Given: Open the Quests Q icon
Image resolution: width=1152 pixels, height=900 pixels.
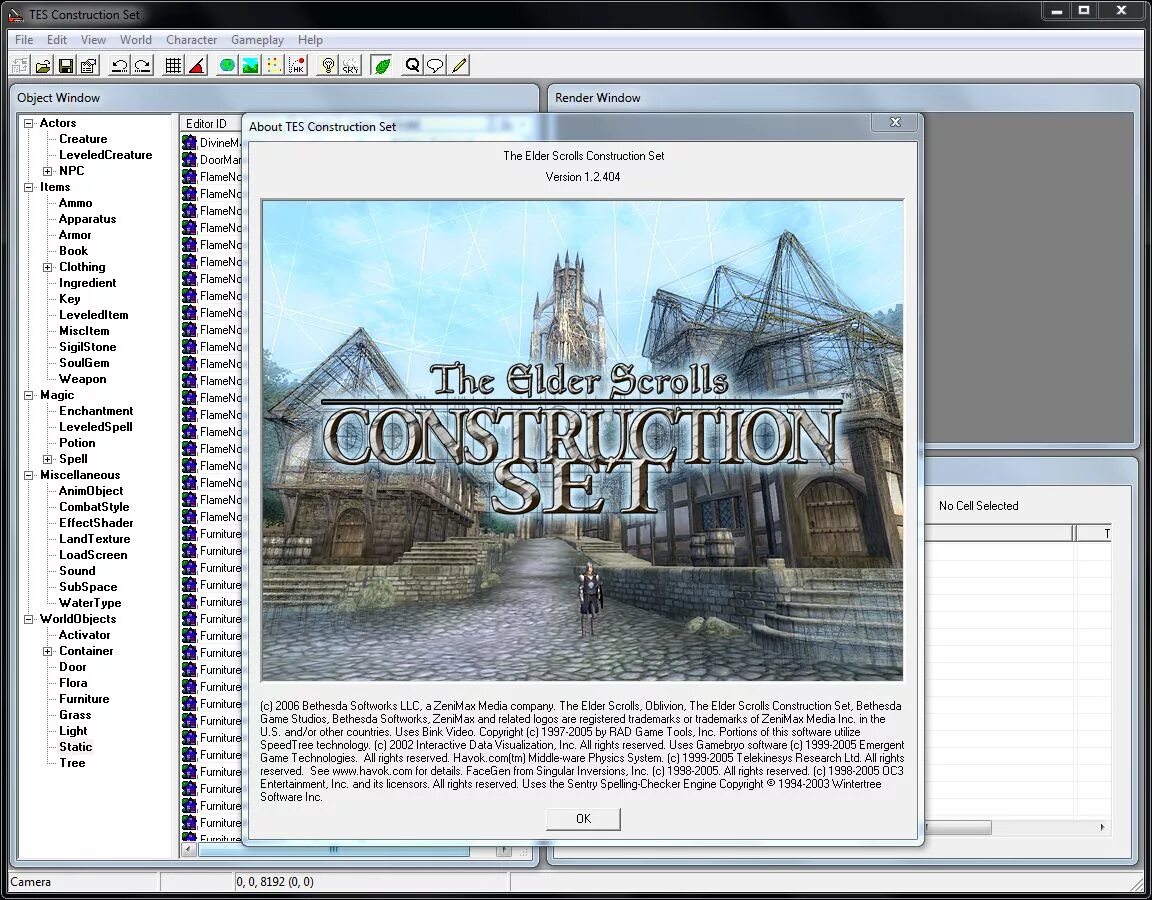Looking at the screenshot, I should click(x=413, y=66).
